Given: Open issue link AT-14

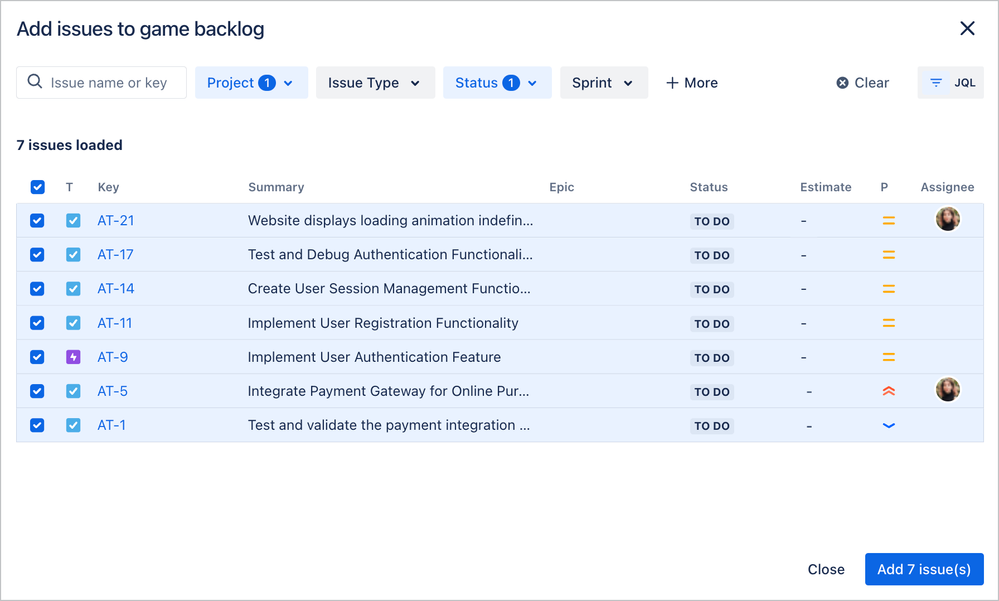Looking at the screenshot, I should point(116,289).
